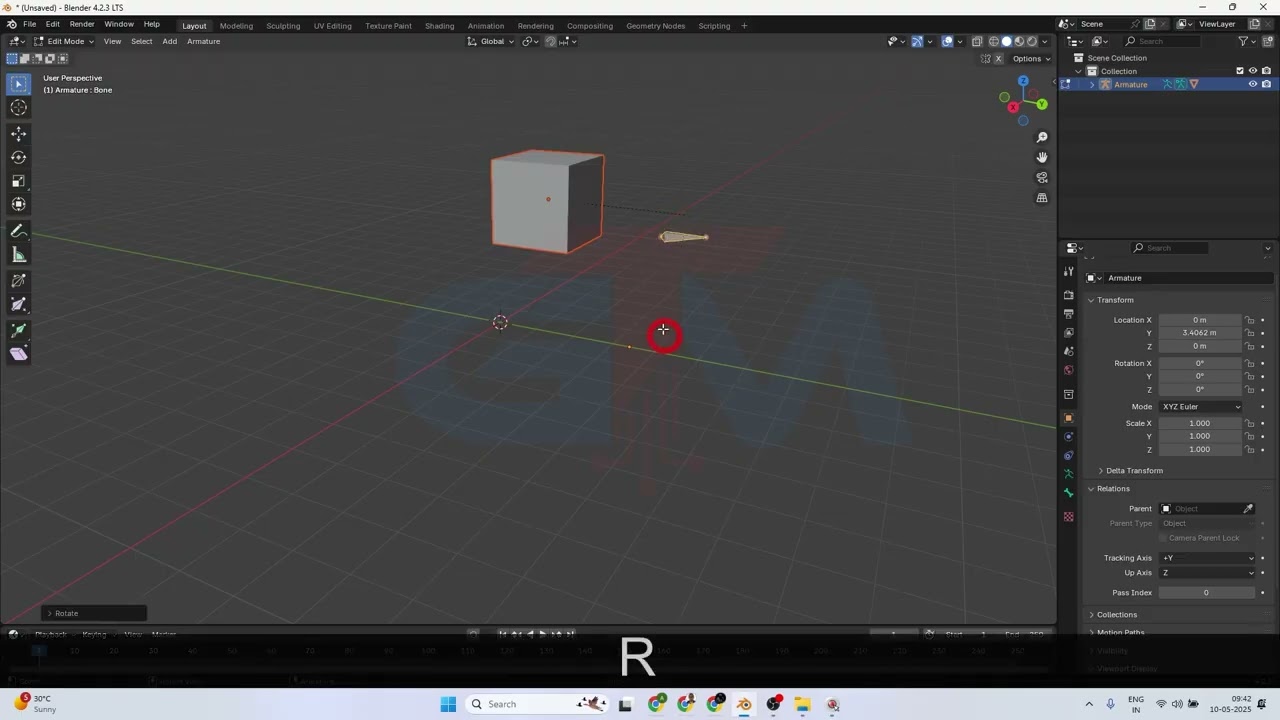The height and width of the screenshot is (720, 1280).
Task: Toggle X-Ray display mode
Action: point(976,41)
